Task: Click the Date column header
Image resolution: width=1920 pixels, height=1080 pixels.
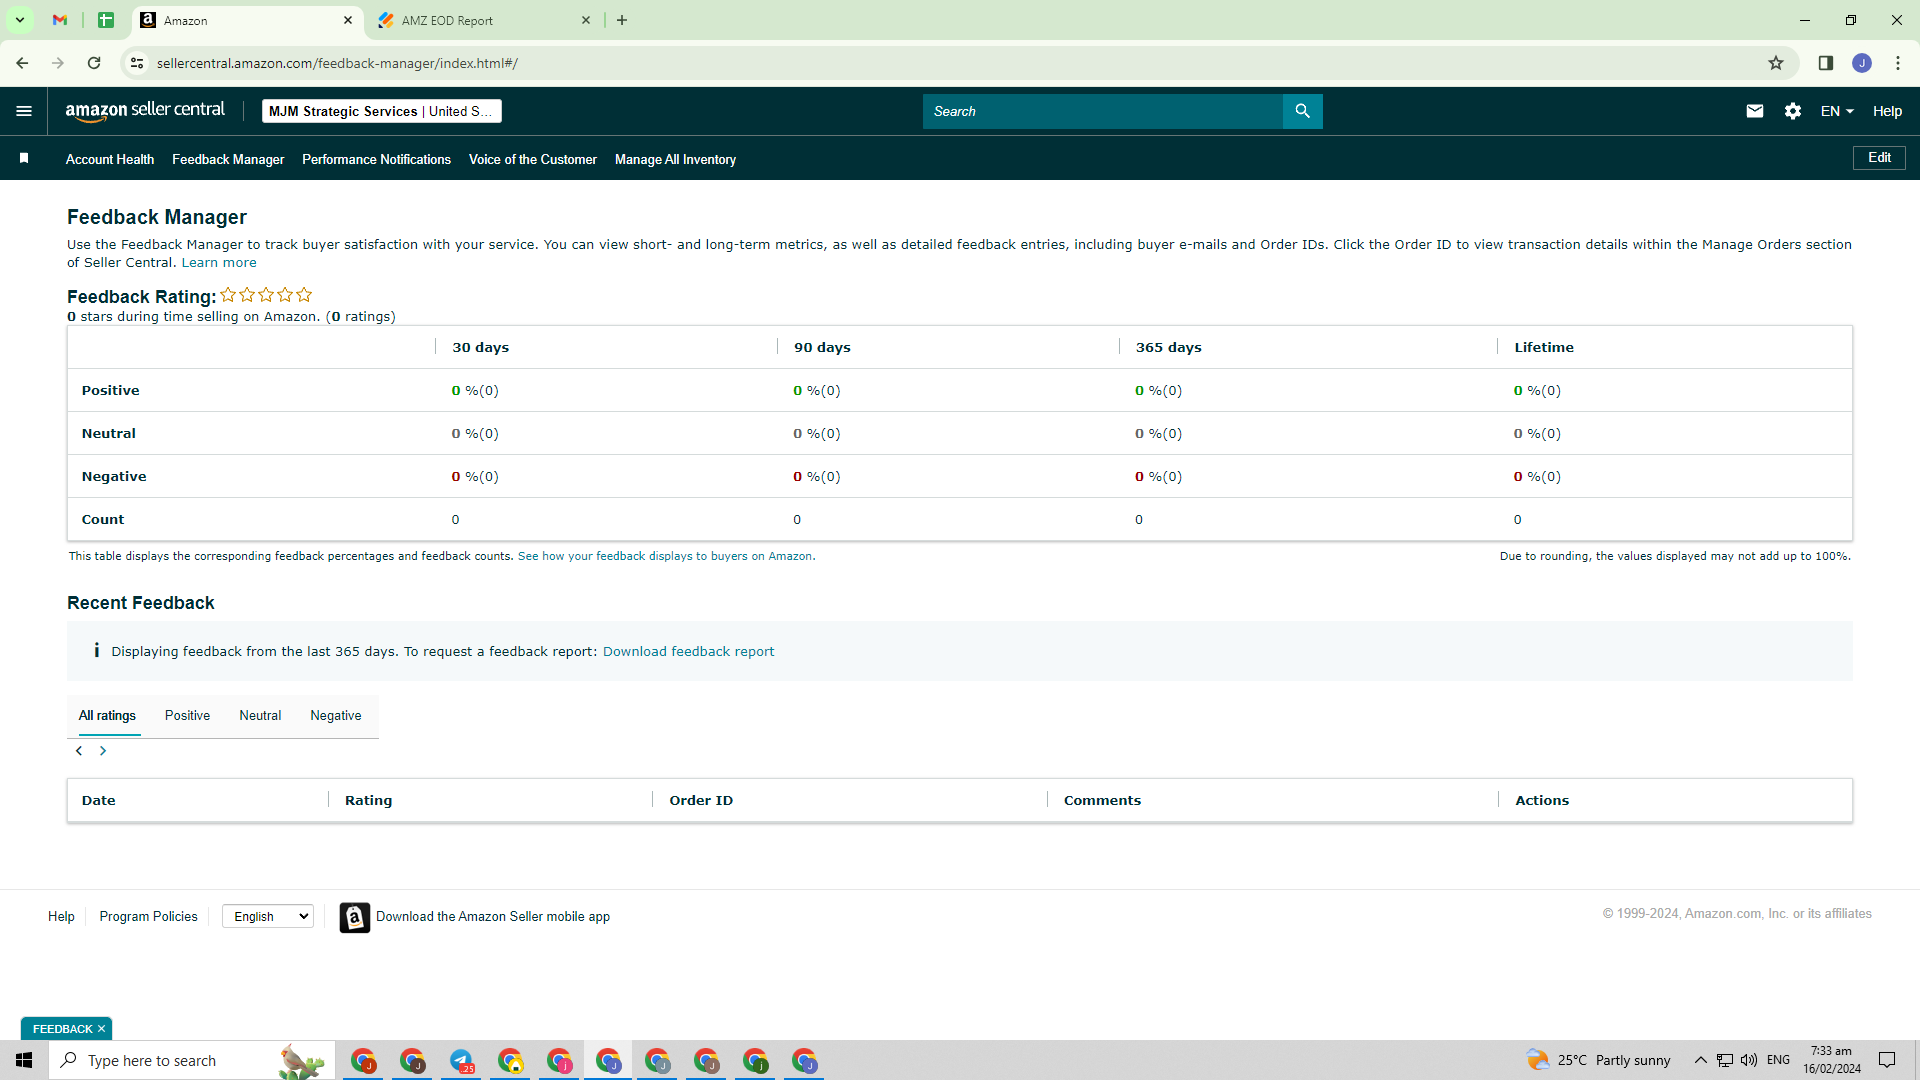Action: coord(99,801)
